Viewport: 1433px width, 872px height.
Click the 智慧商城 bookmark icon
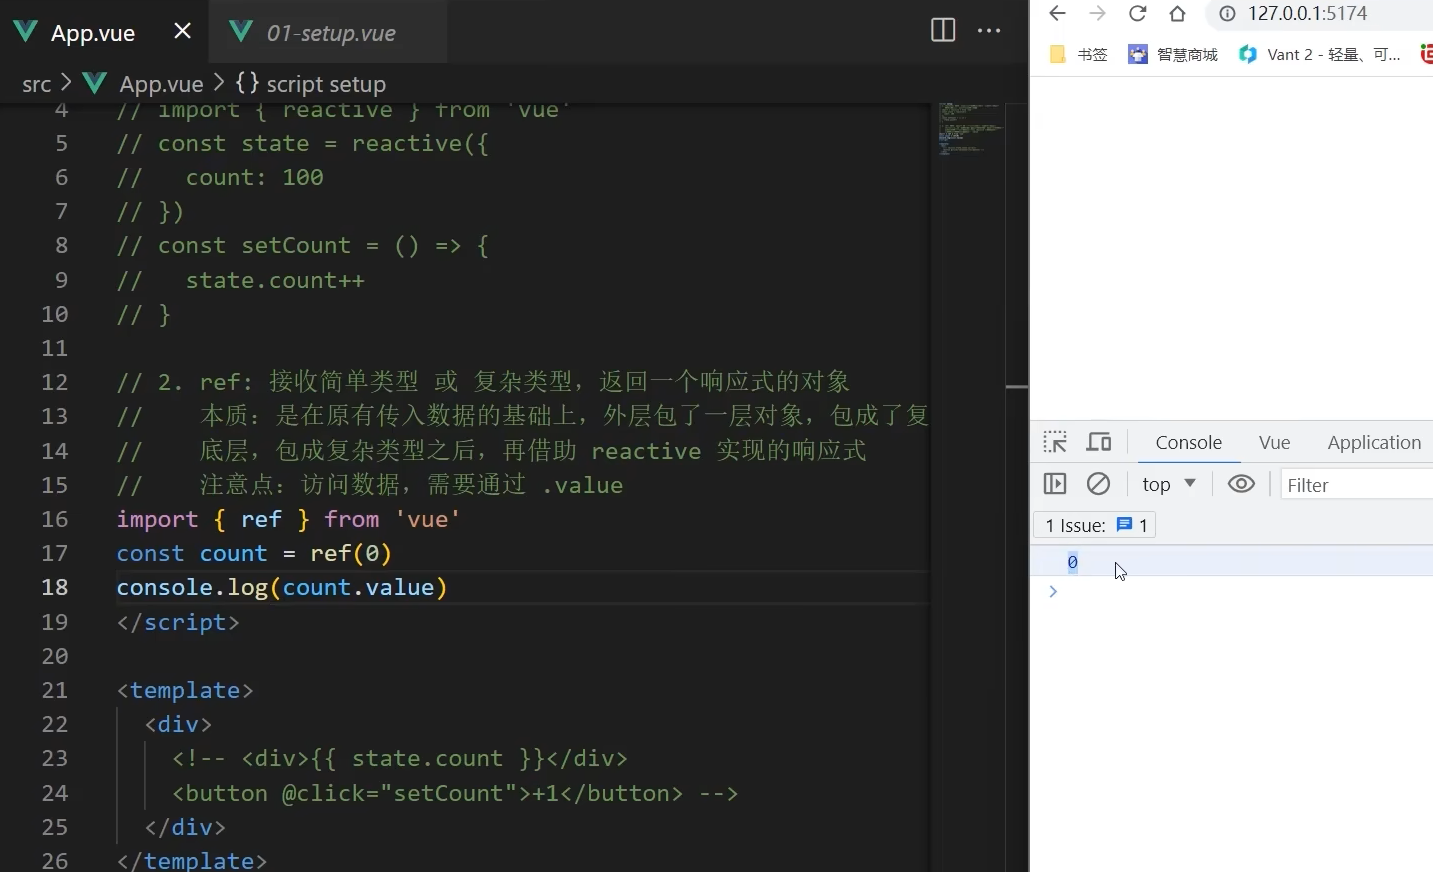click(x=1139, y=55)
